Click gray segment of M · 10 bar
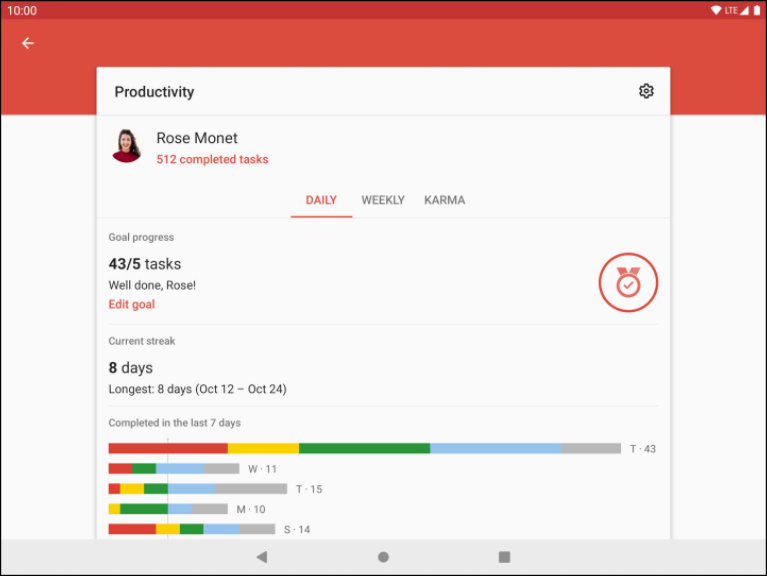The image size is (767, 576). click(x=210, y=509)
